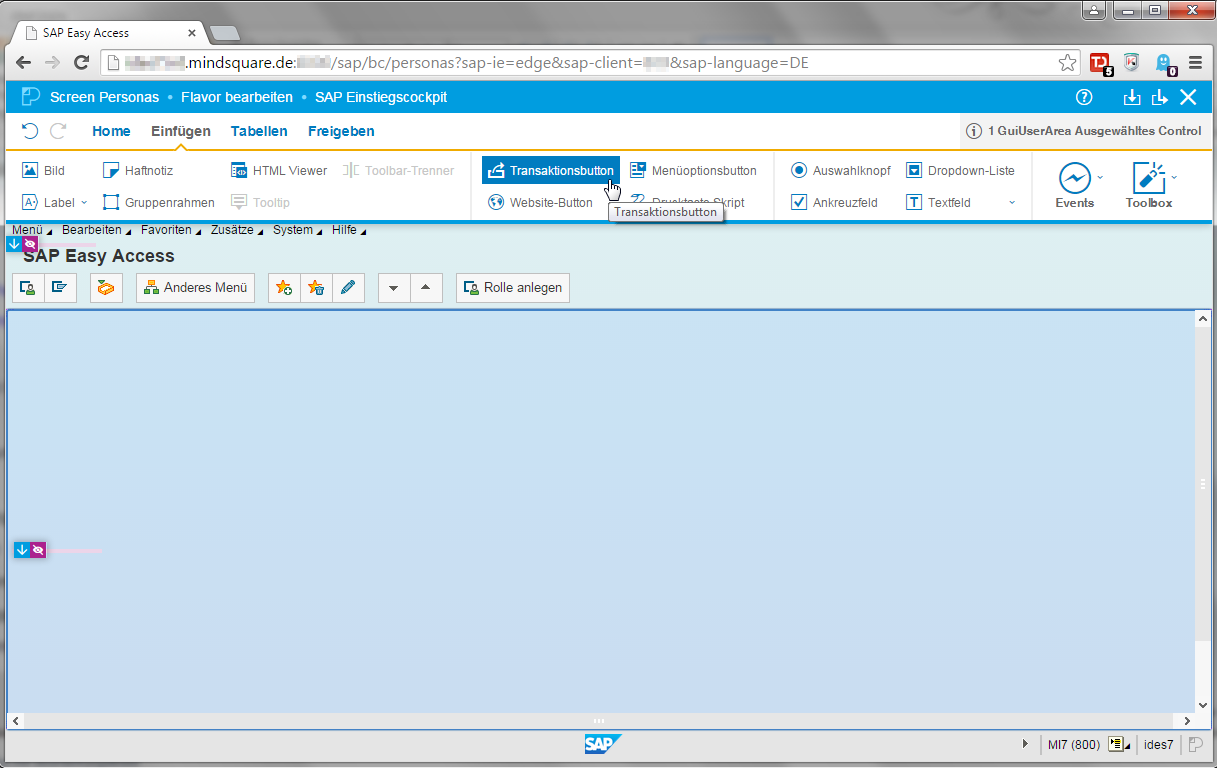Viewport: 1217px width, 768px height.
Task: Click lower blue down-arrow marker icon
Action: tap(22, 550)
